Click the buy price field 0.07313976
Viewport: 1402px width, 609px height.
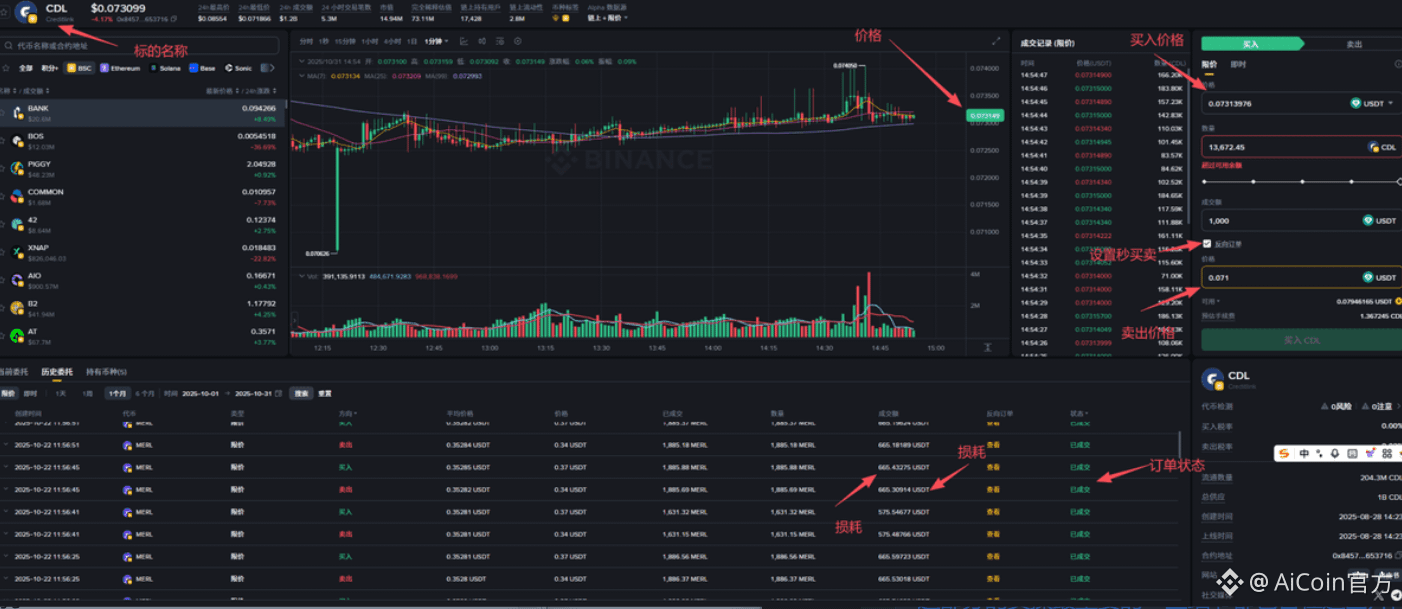point(1299,102)
